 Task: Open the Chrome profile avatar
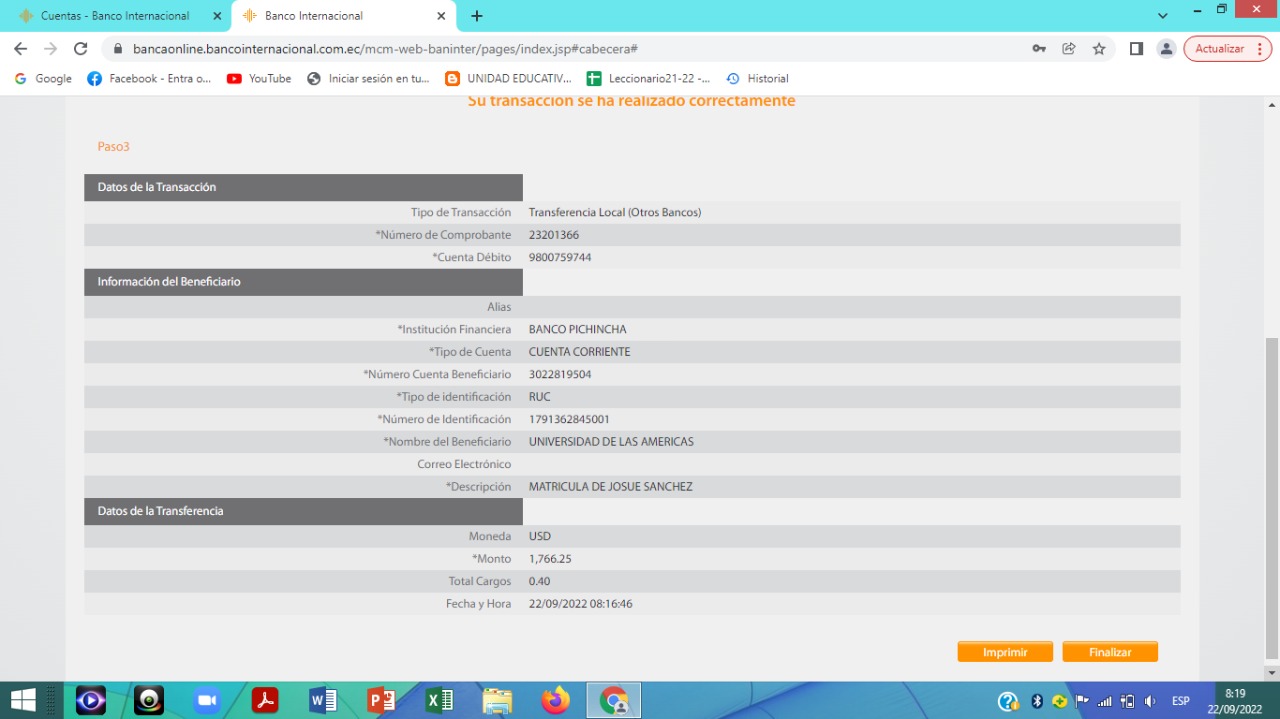[x=1166, y=49]
